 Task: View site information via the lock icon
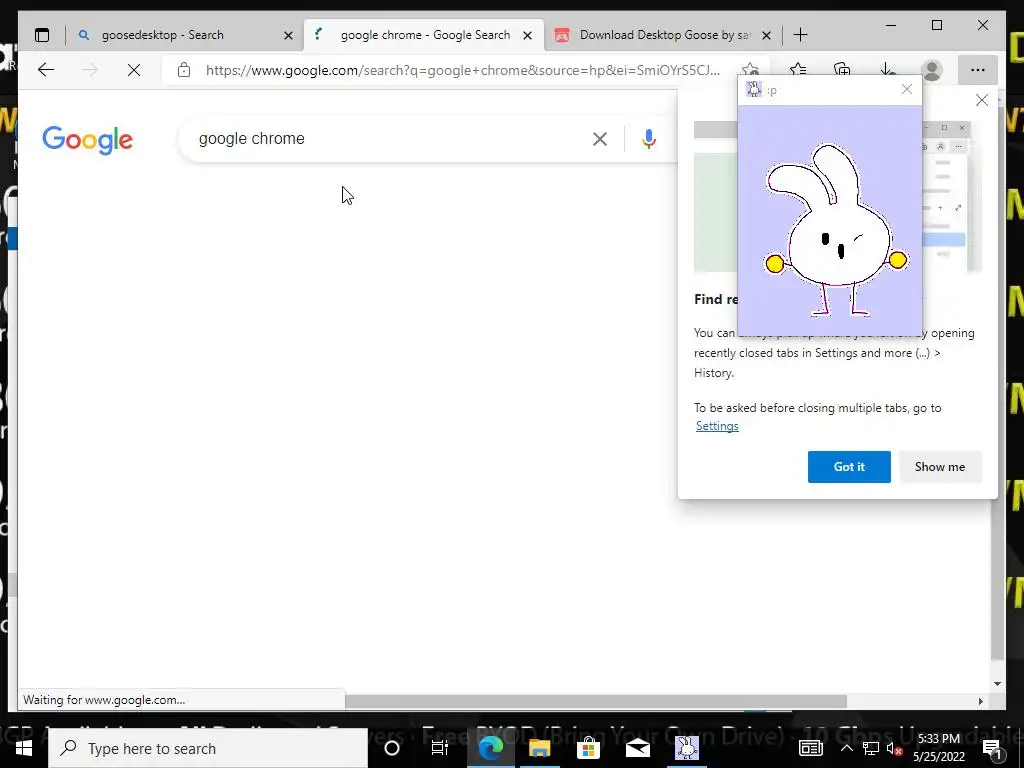coord(184,70)
